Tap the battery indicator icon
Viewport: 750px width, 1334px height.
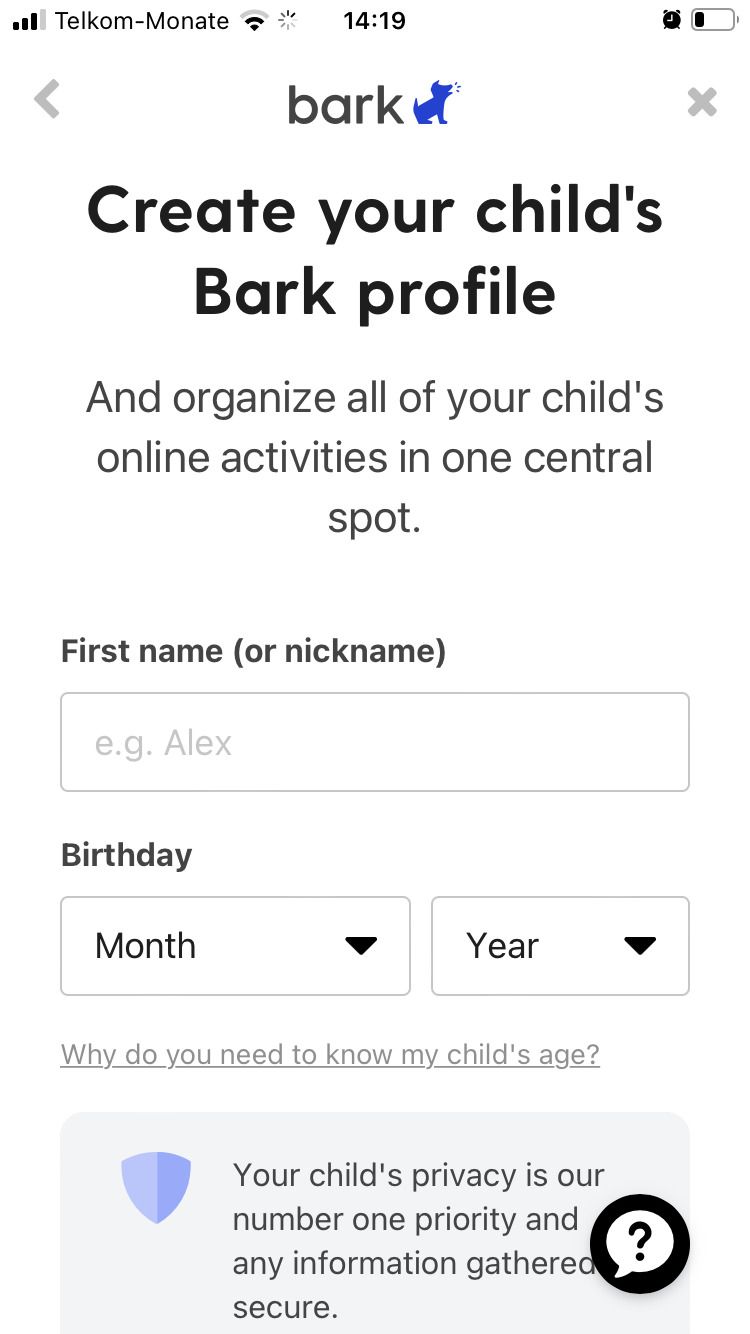[x=713, y=20]
